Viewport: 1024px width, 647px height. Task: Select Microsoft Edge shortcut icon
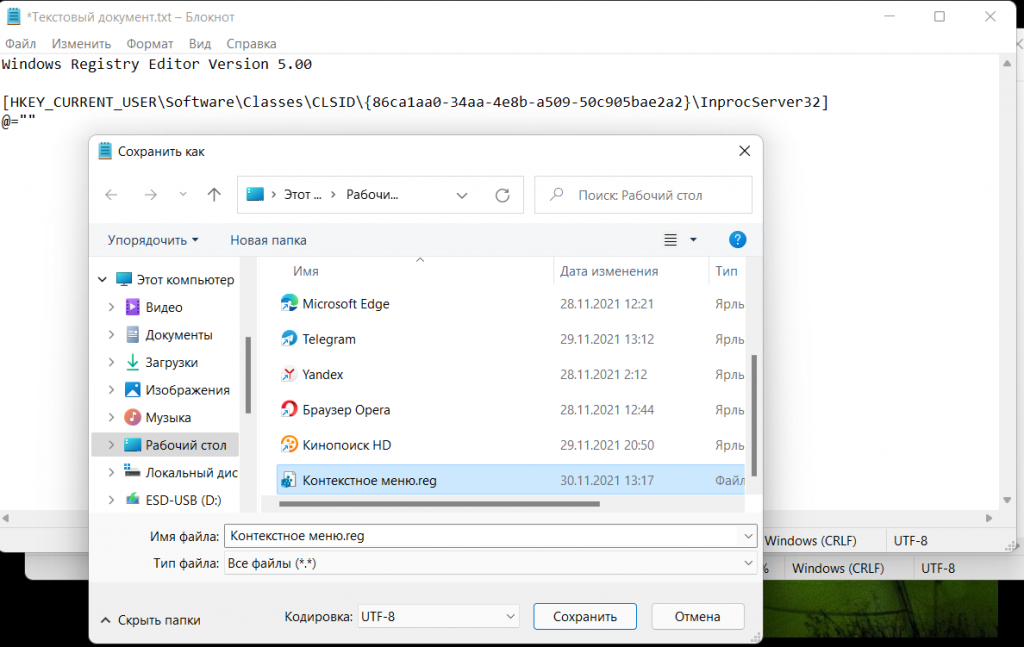click(x=289, y=304)
